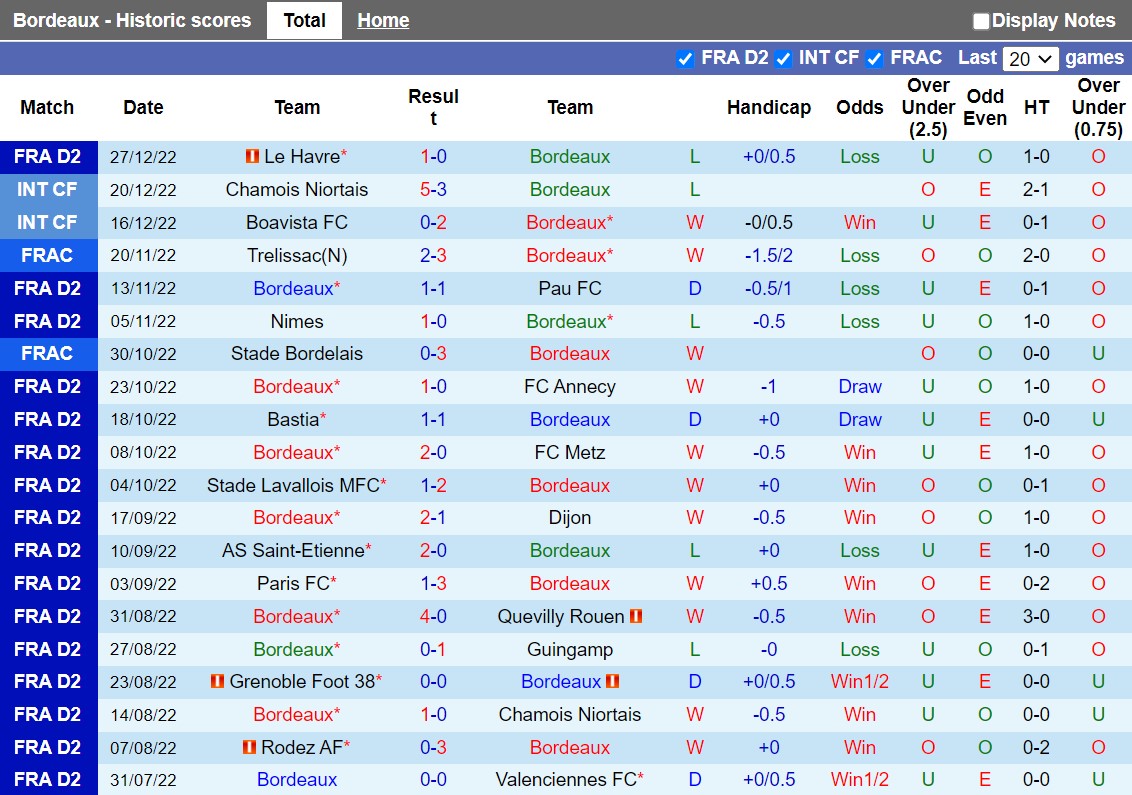
Task: Click the 1-3 result of Paris FC match
Action: coord(433,583)
